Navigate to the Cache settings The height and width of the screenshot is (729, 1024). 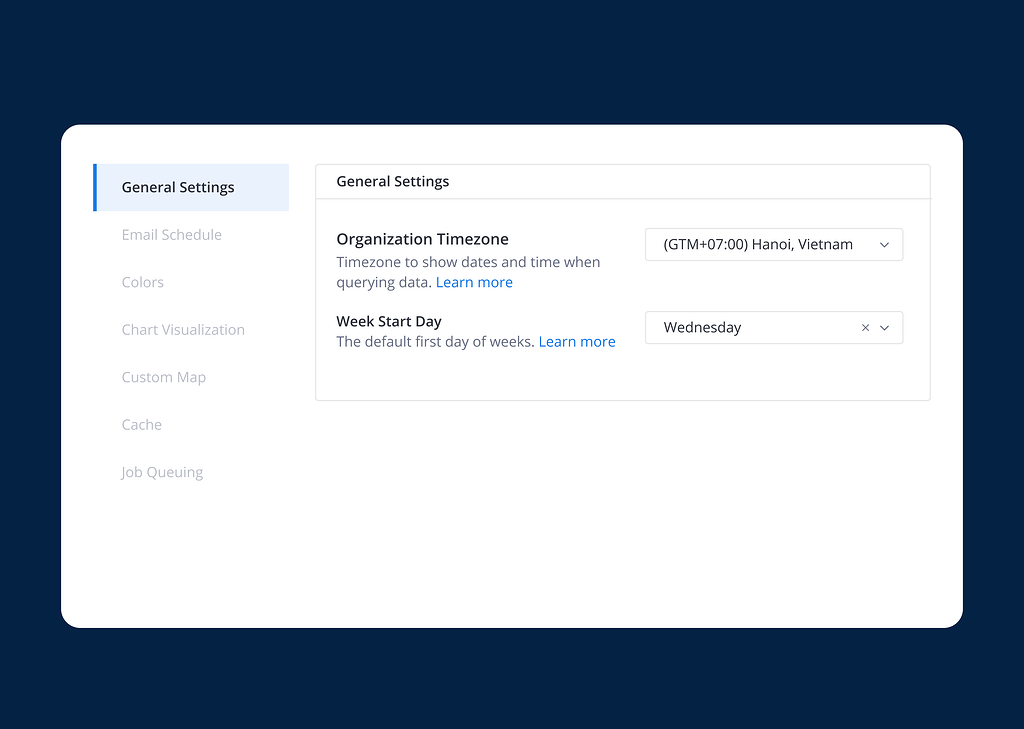coord(142,425)
